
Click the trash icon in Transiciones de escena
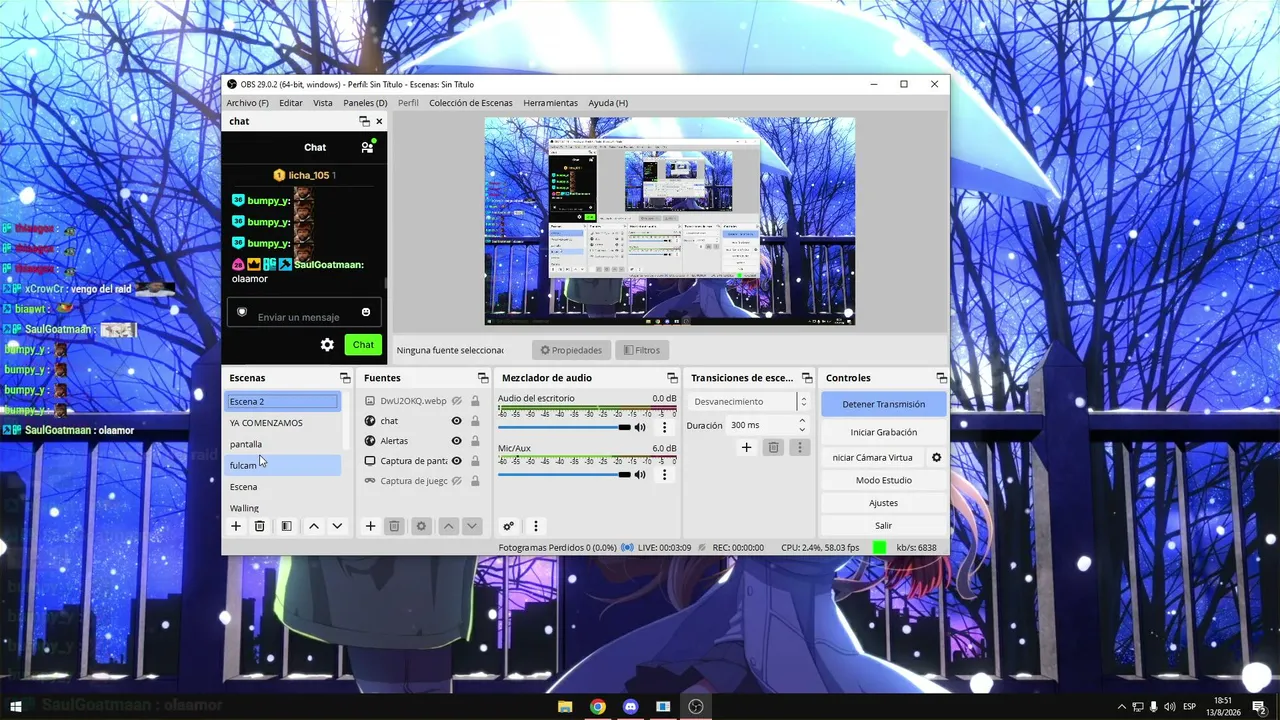click(x=773, y=447)
